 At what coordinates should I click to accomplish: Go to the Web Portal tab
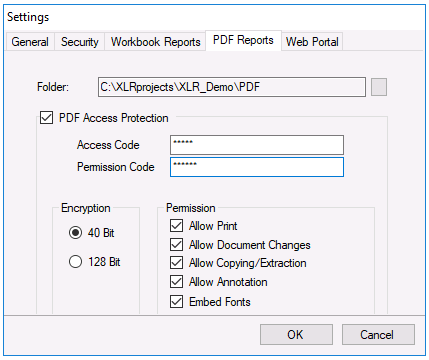tap(312, 42)
